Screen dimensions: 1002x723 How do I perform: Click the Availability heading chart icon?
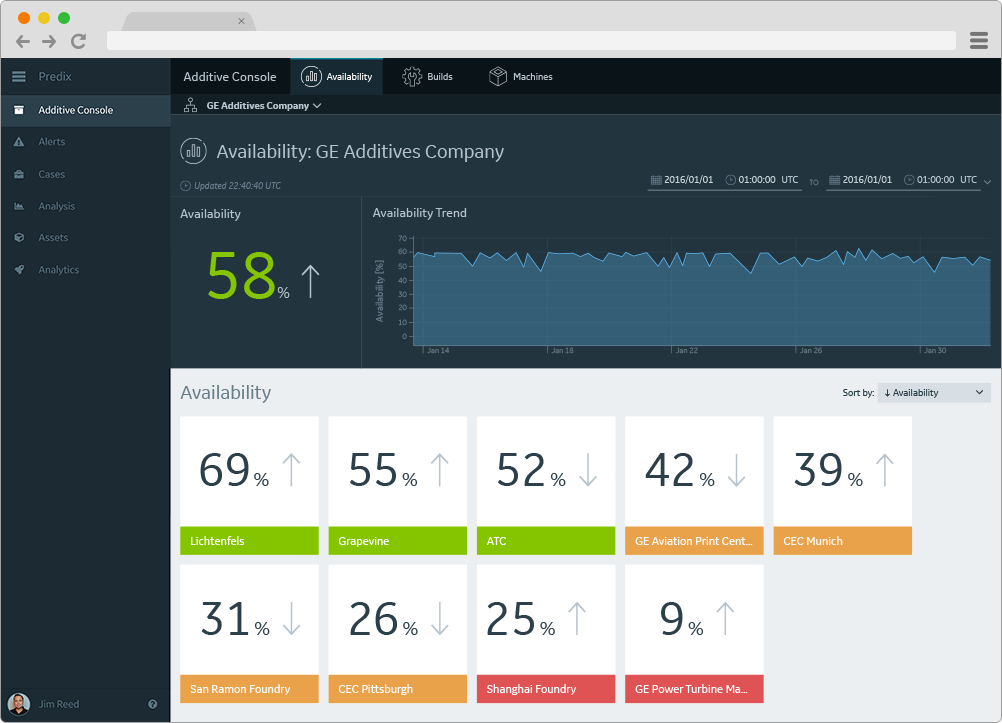pos(194,152)
